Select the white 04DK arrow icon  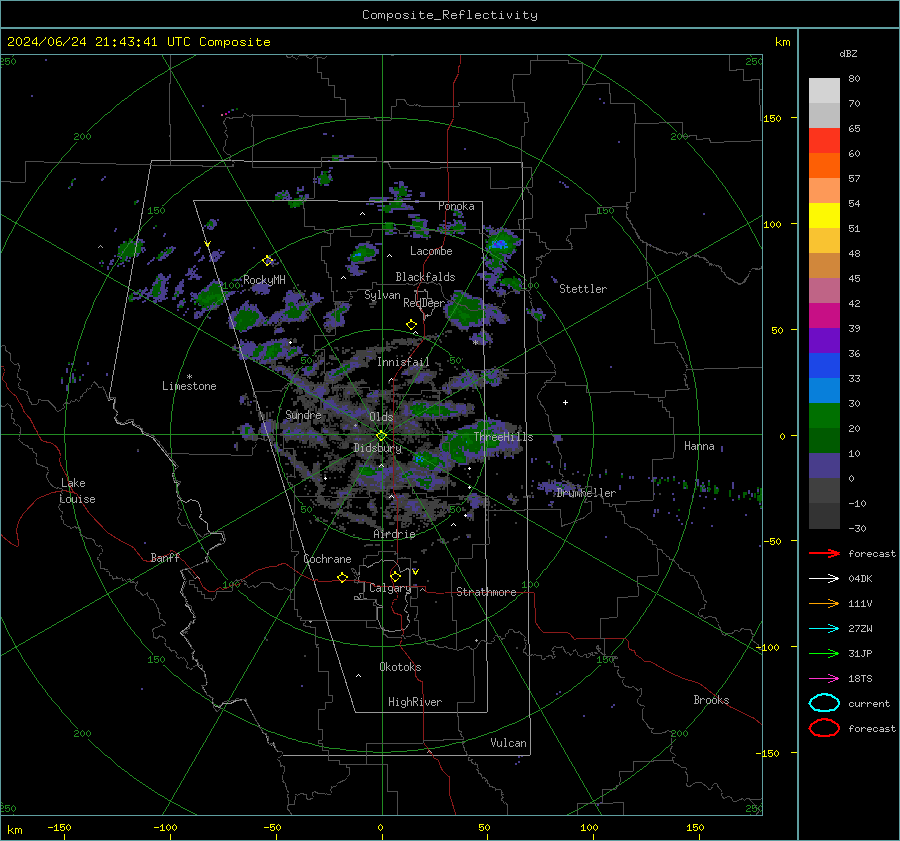[824, 579]
